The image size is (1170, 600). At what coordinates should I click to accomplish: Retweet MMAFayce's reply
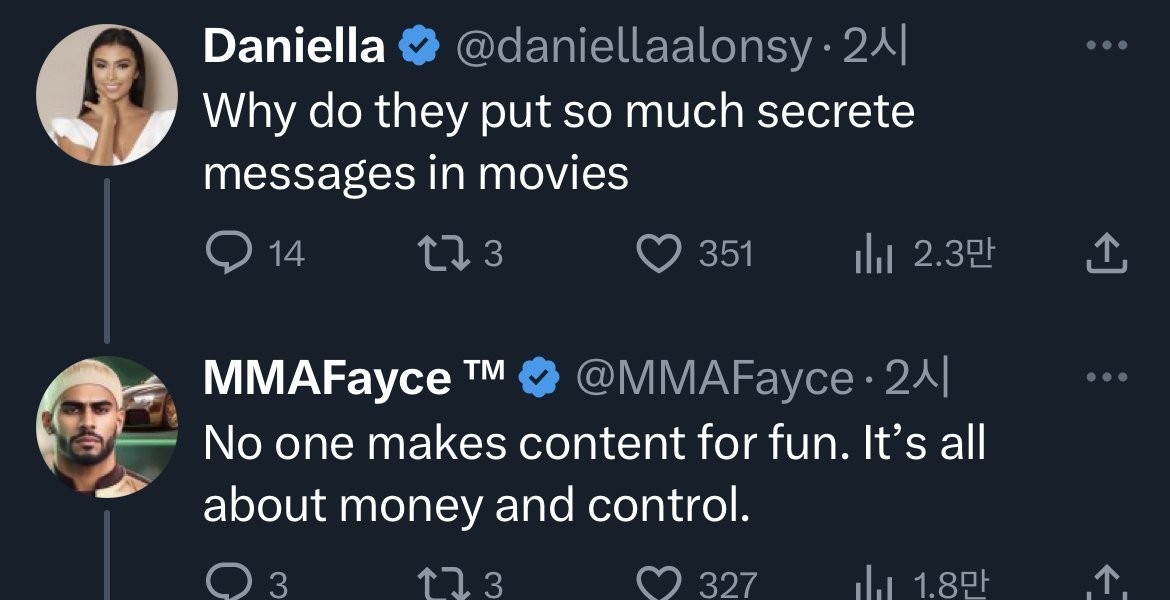[x=442, y=582]
